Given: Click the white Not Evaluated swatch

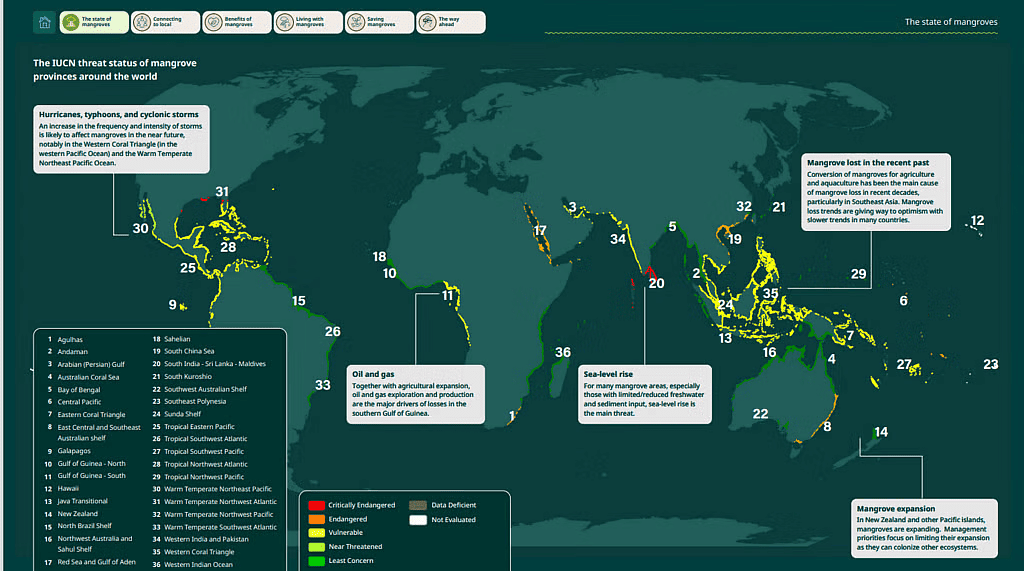Looking at the screenshot, I should coord(417,519).
